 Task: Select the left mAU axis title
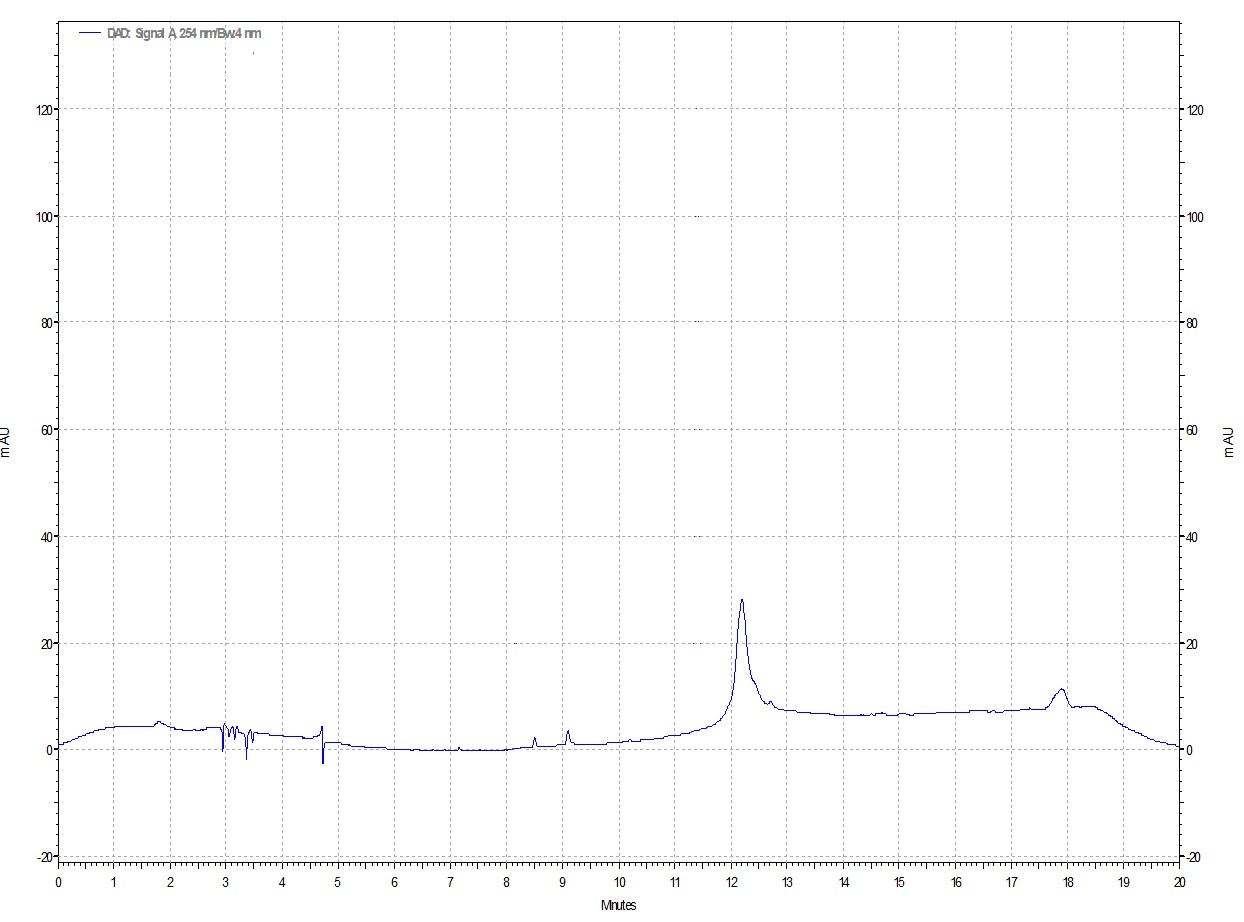click(8, 441)
